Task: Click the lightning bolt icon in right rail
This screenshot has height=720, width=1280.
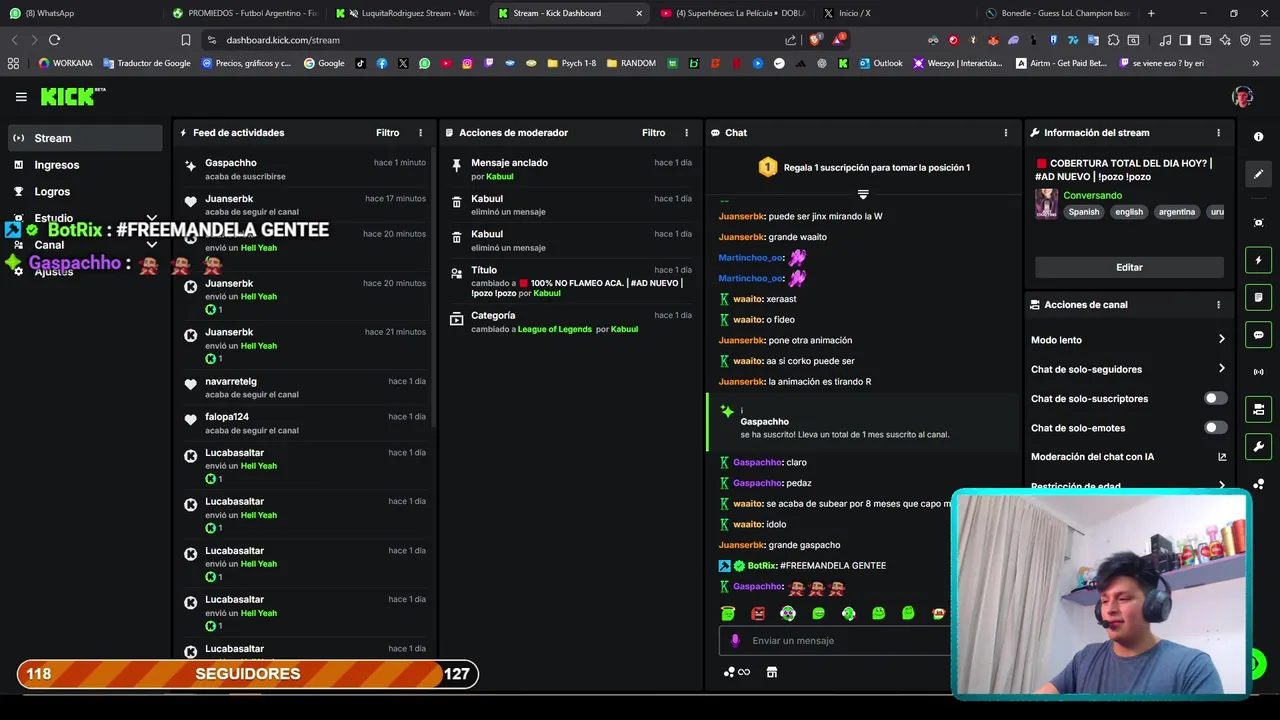Action: [x=1258, y=260]
